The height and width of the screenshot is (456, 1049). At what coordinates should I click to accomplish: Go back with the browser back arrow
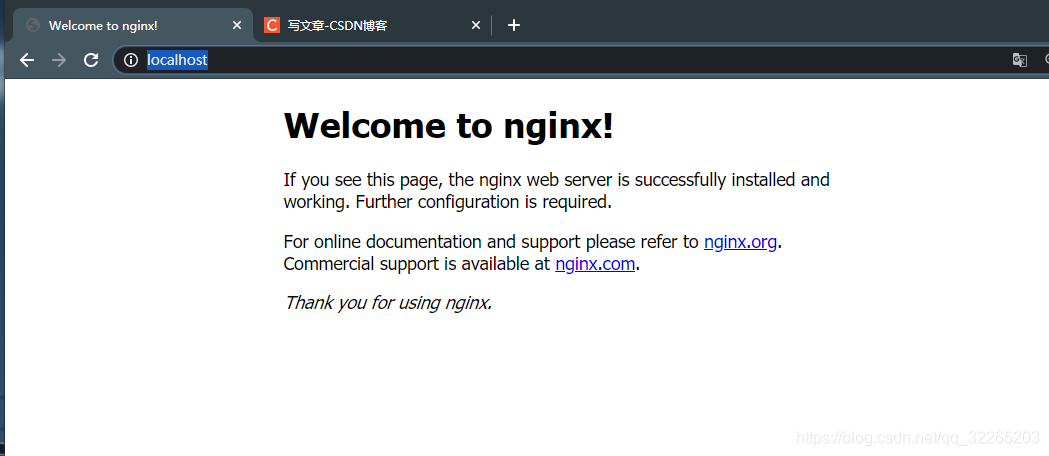27,60
